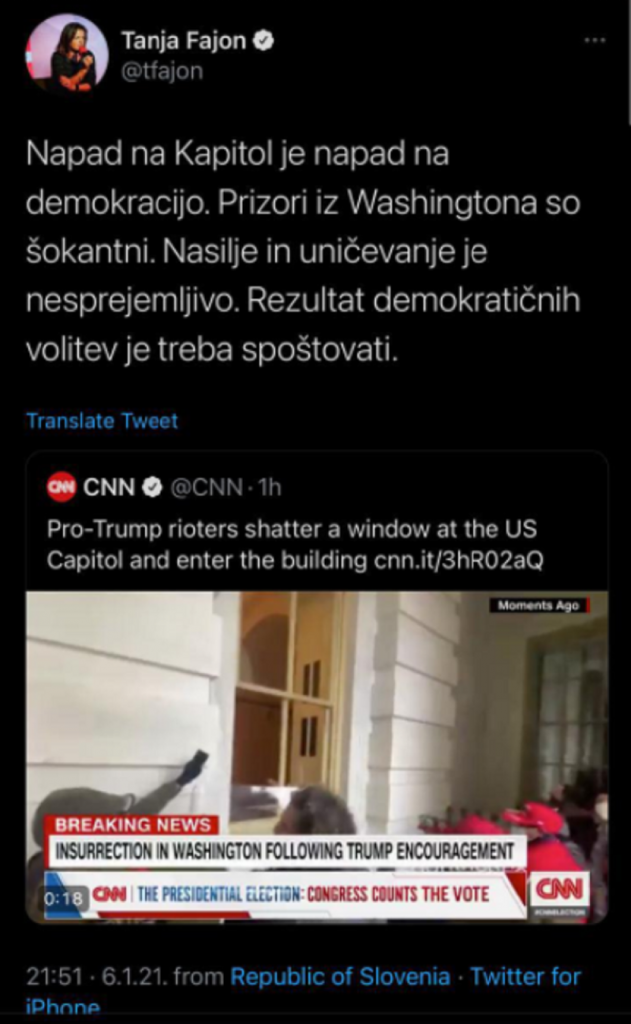The width and height of the screenshot is (631, 1024).
Task: Open the Republic of Slovenia location link
Action: (340, 977)
